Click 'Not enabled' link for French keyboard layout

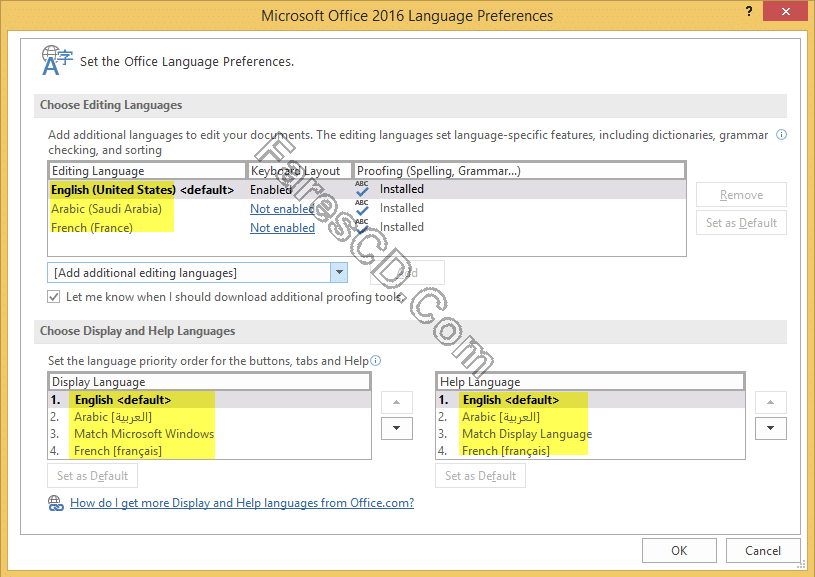[x=282, y=228]
